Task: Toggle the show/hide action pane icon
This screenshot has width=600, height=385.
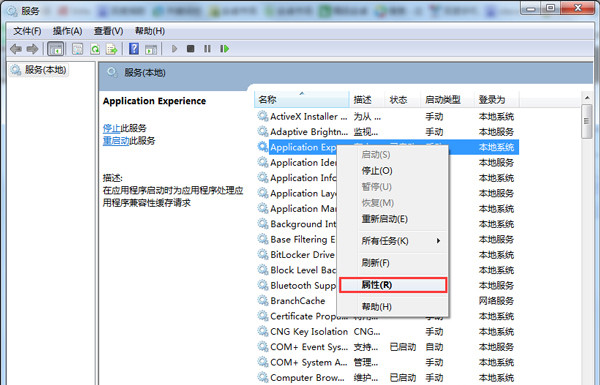Action: click(151, 49)
